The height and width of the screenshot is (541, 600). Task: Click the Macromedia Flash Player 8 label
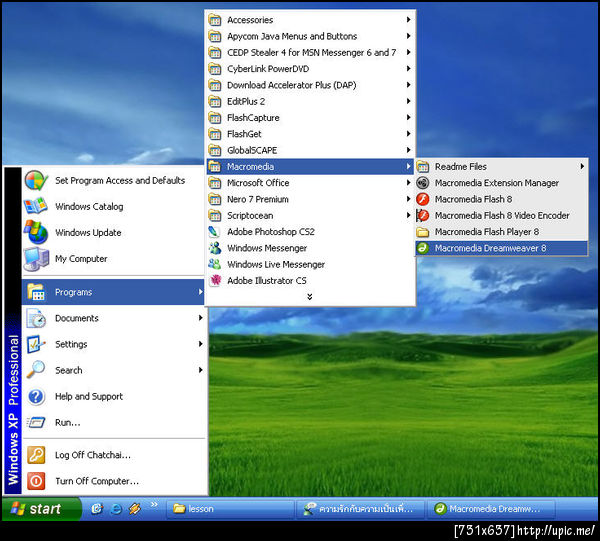click(487, 232)
